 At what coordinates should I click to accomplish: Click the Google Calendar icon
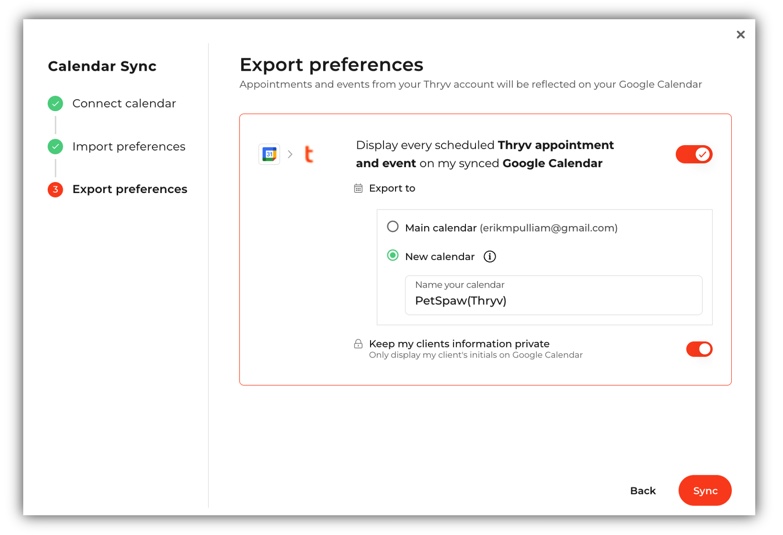coord(269,154)
